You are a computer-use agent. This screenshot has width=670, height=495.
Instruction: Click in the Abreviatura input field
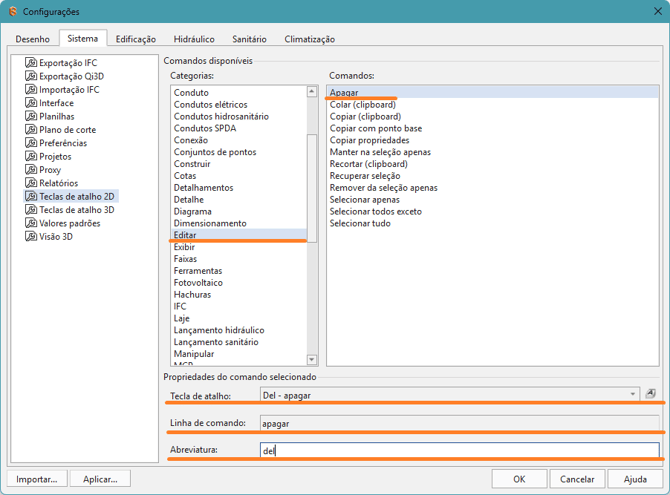[x=460, y=450]
